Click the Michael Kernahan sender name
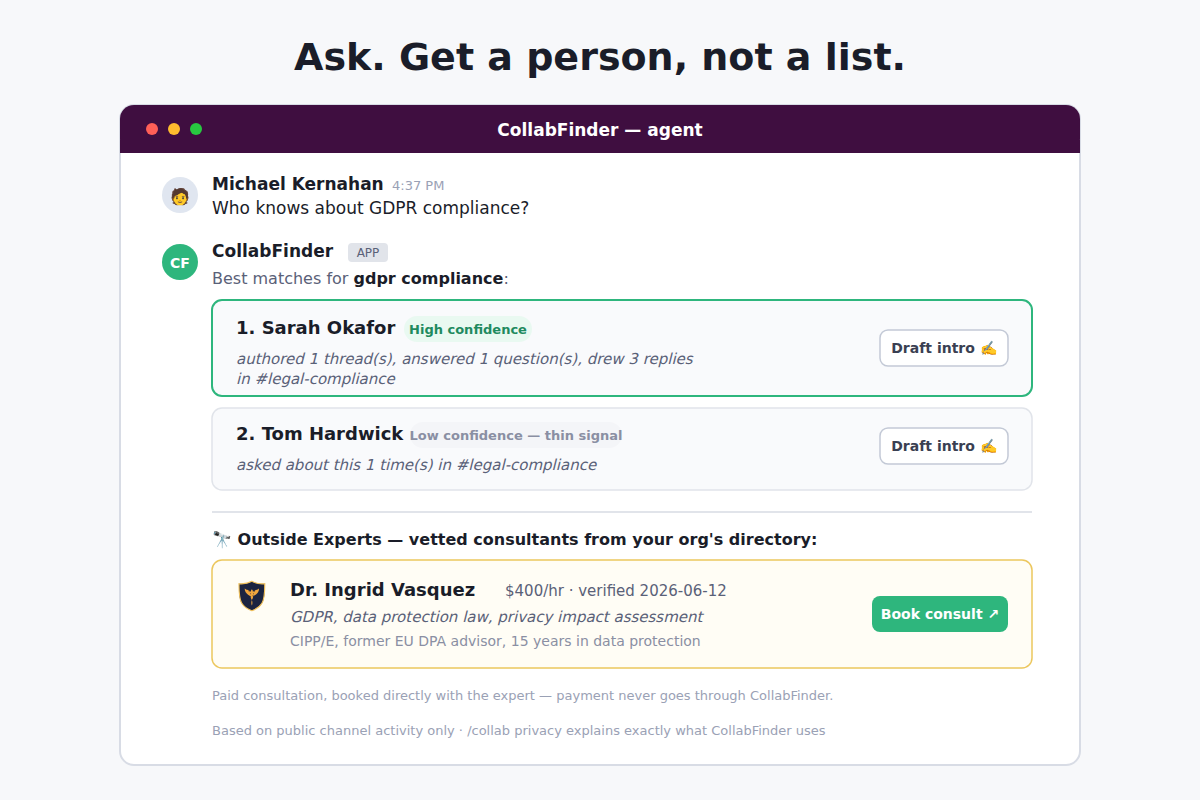1200x800 pixels. tap(298, 184)
